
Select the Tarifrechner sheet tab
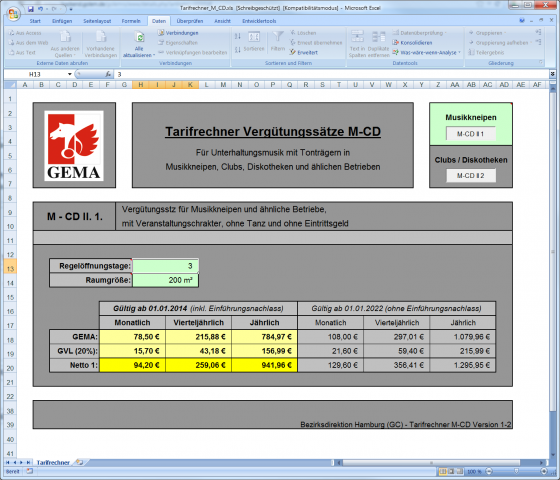(x=53, y=462)
